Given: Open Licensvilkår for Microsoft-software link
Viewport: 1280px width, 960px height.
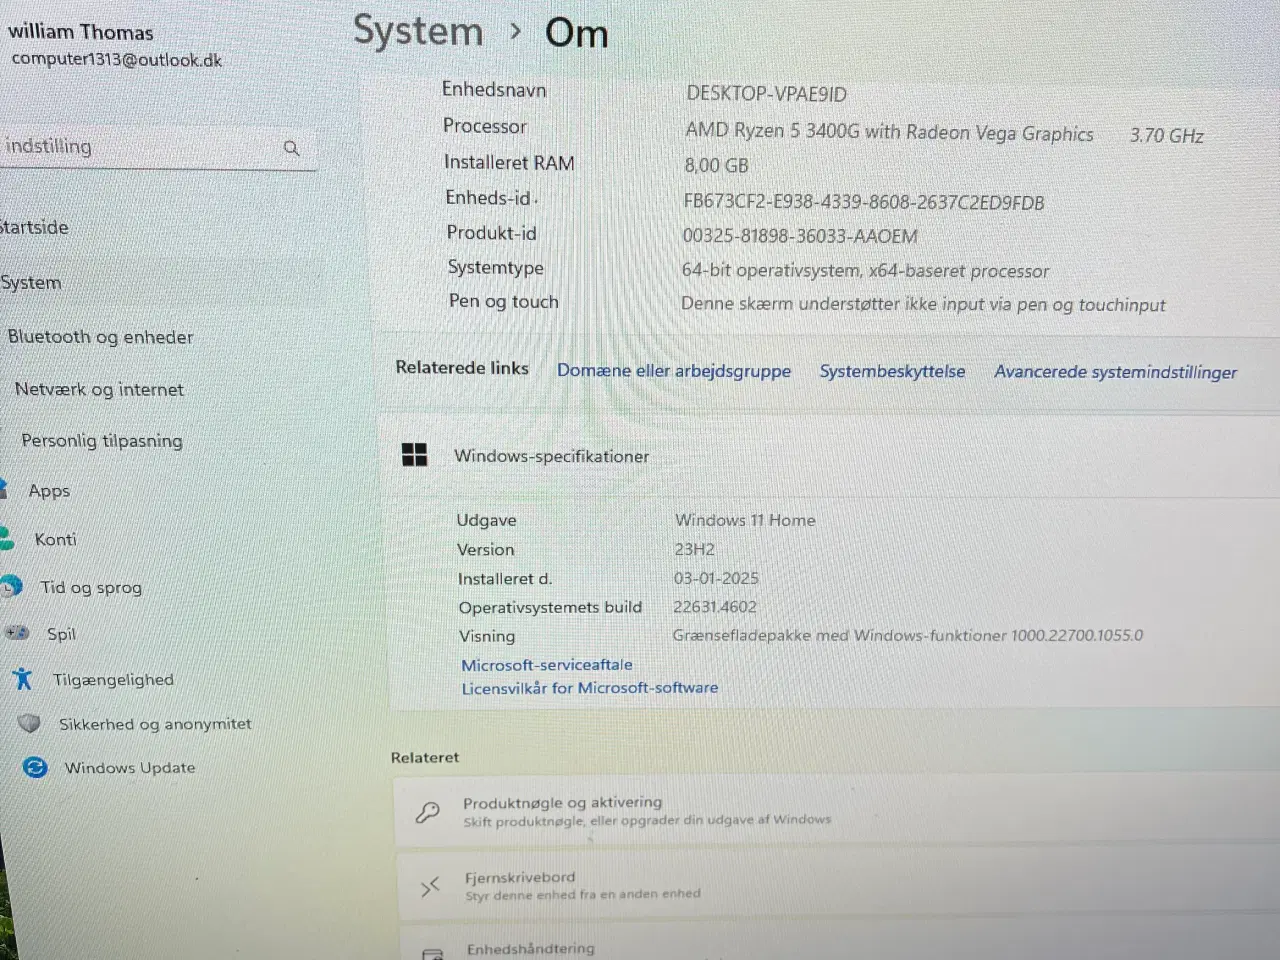Looking at the screenshot, I should pyautogui.click(x=589, y=688).
